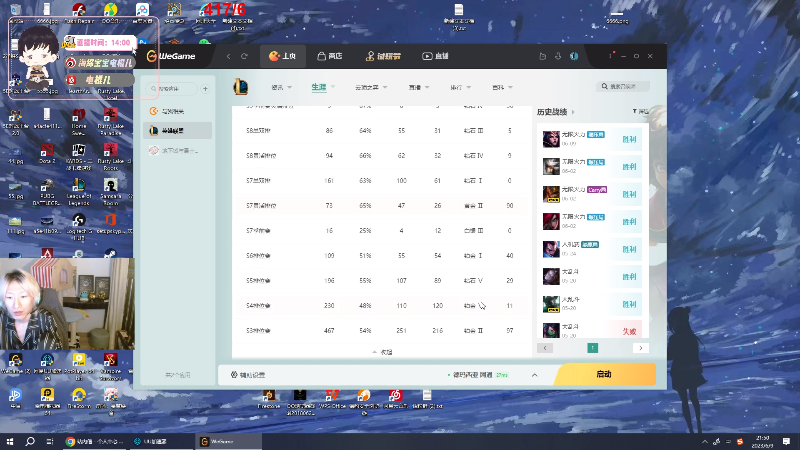Open the filter control in match history header
This screenshot has width=800, height=450.
pos(640,111)
